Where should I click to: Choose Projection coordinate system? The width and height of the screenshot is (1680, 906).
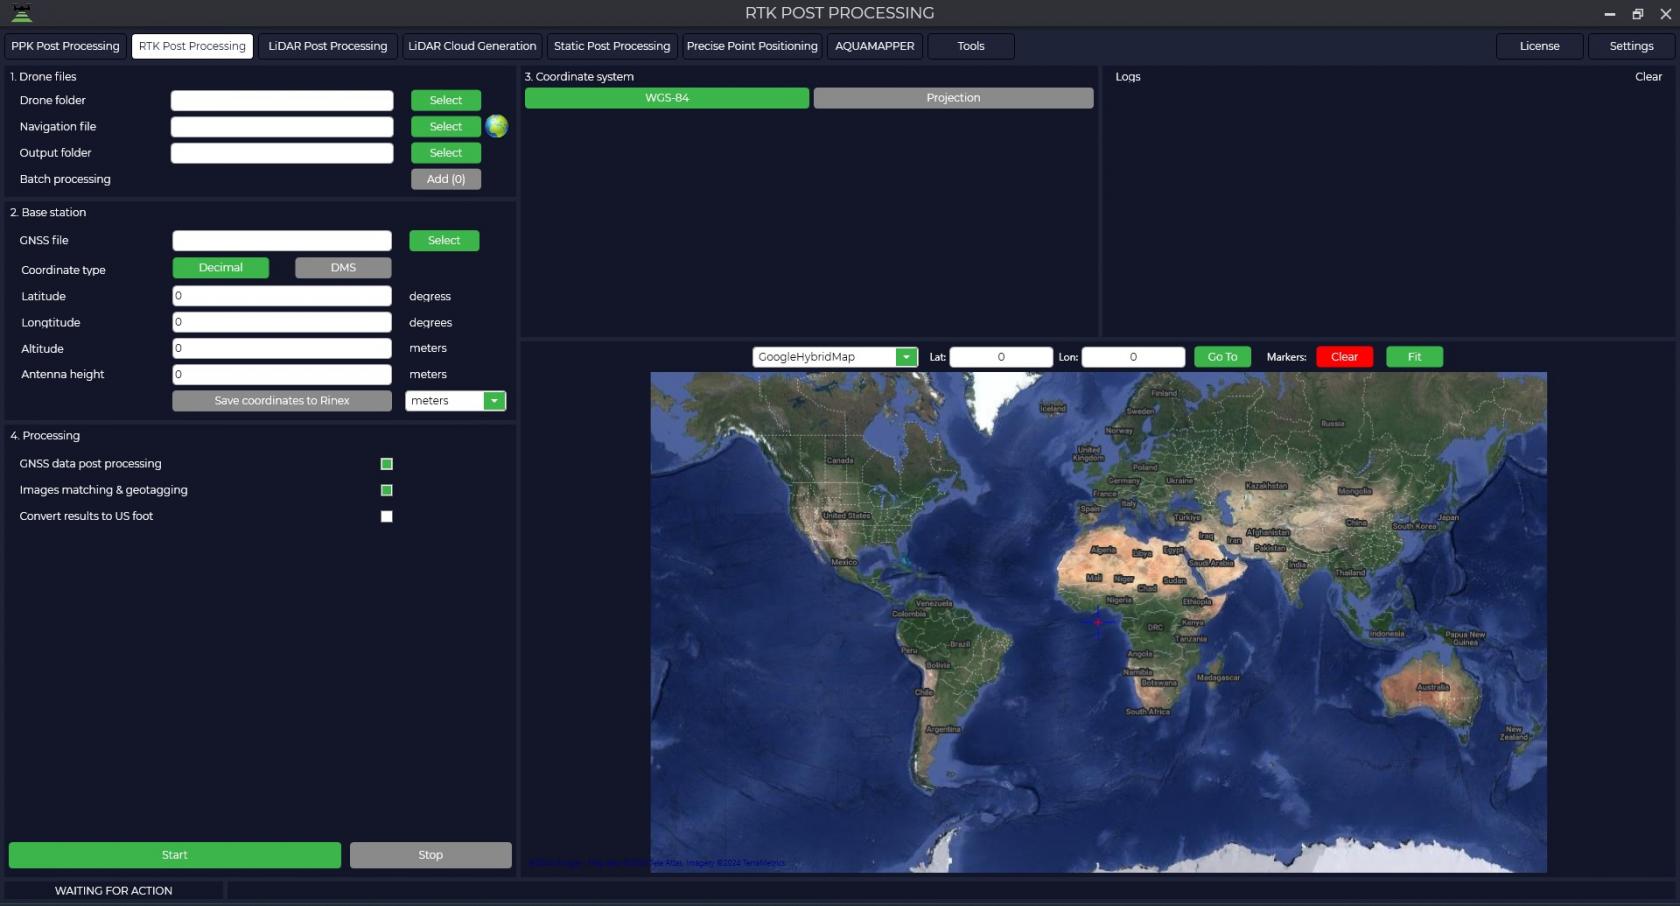point(953,98)
